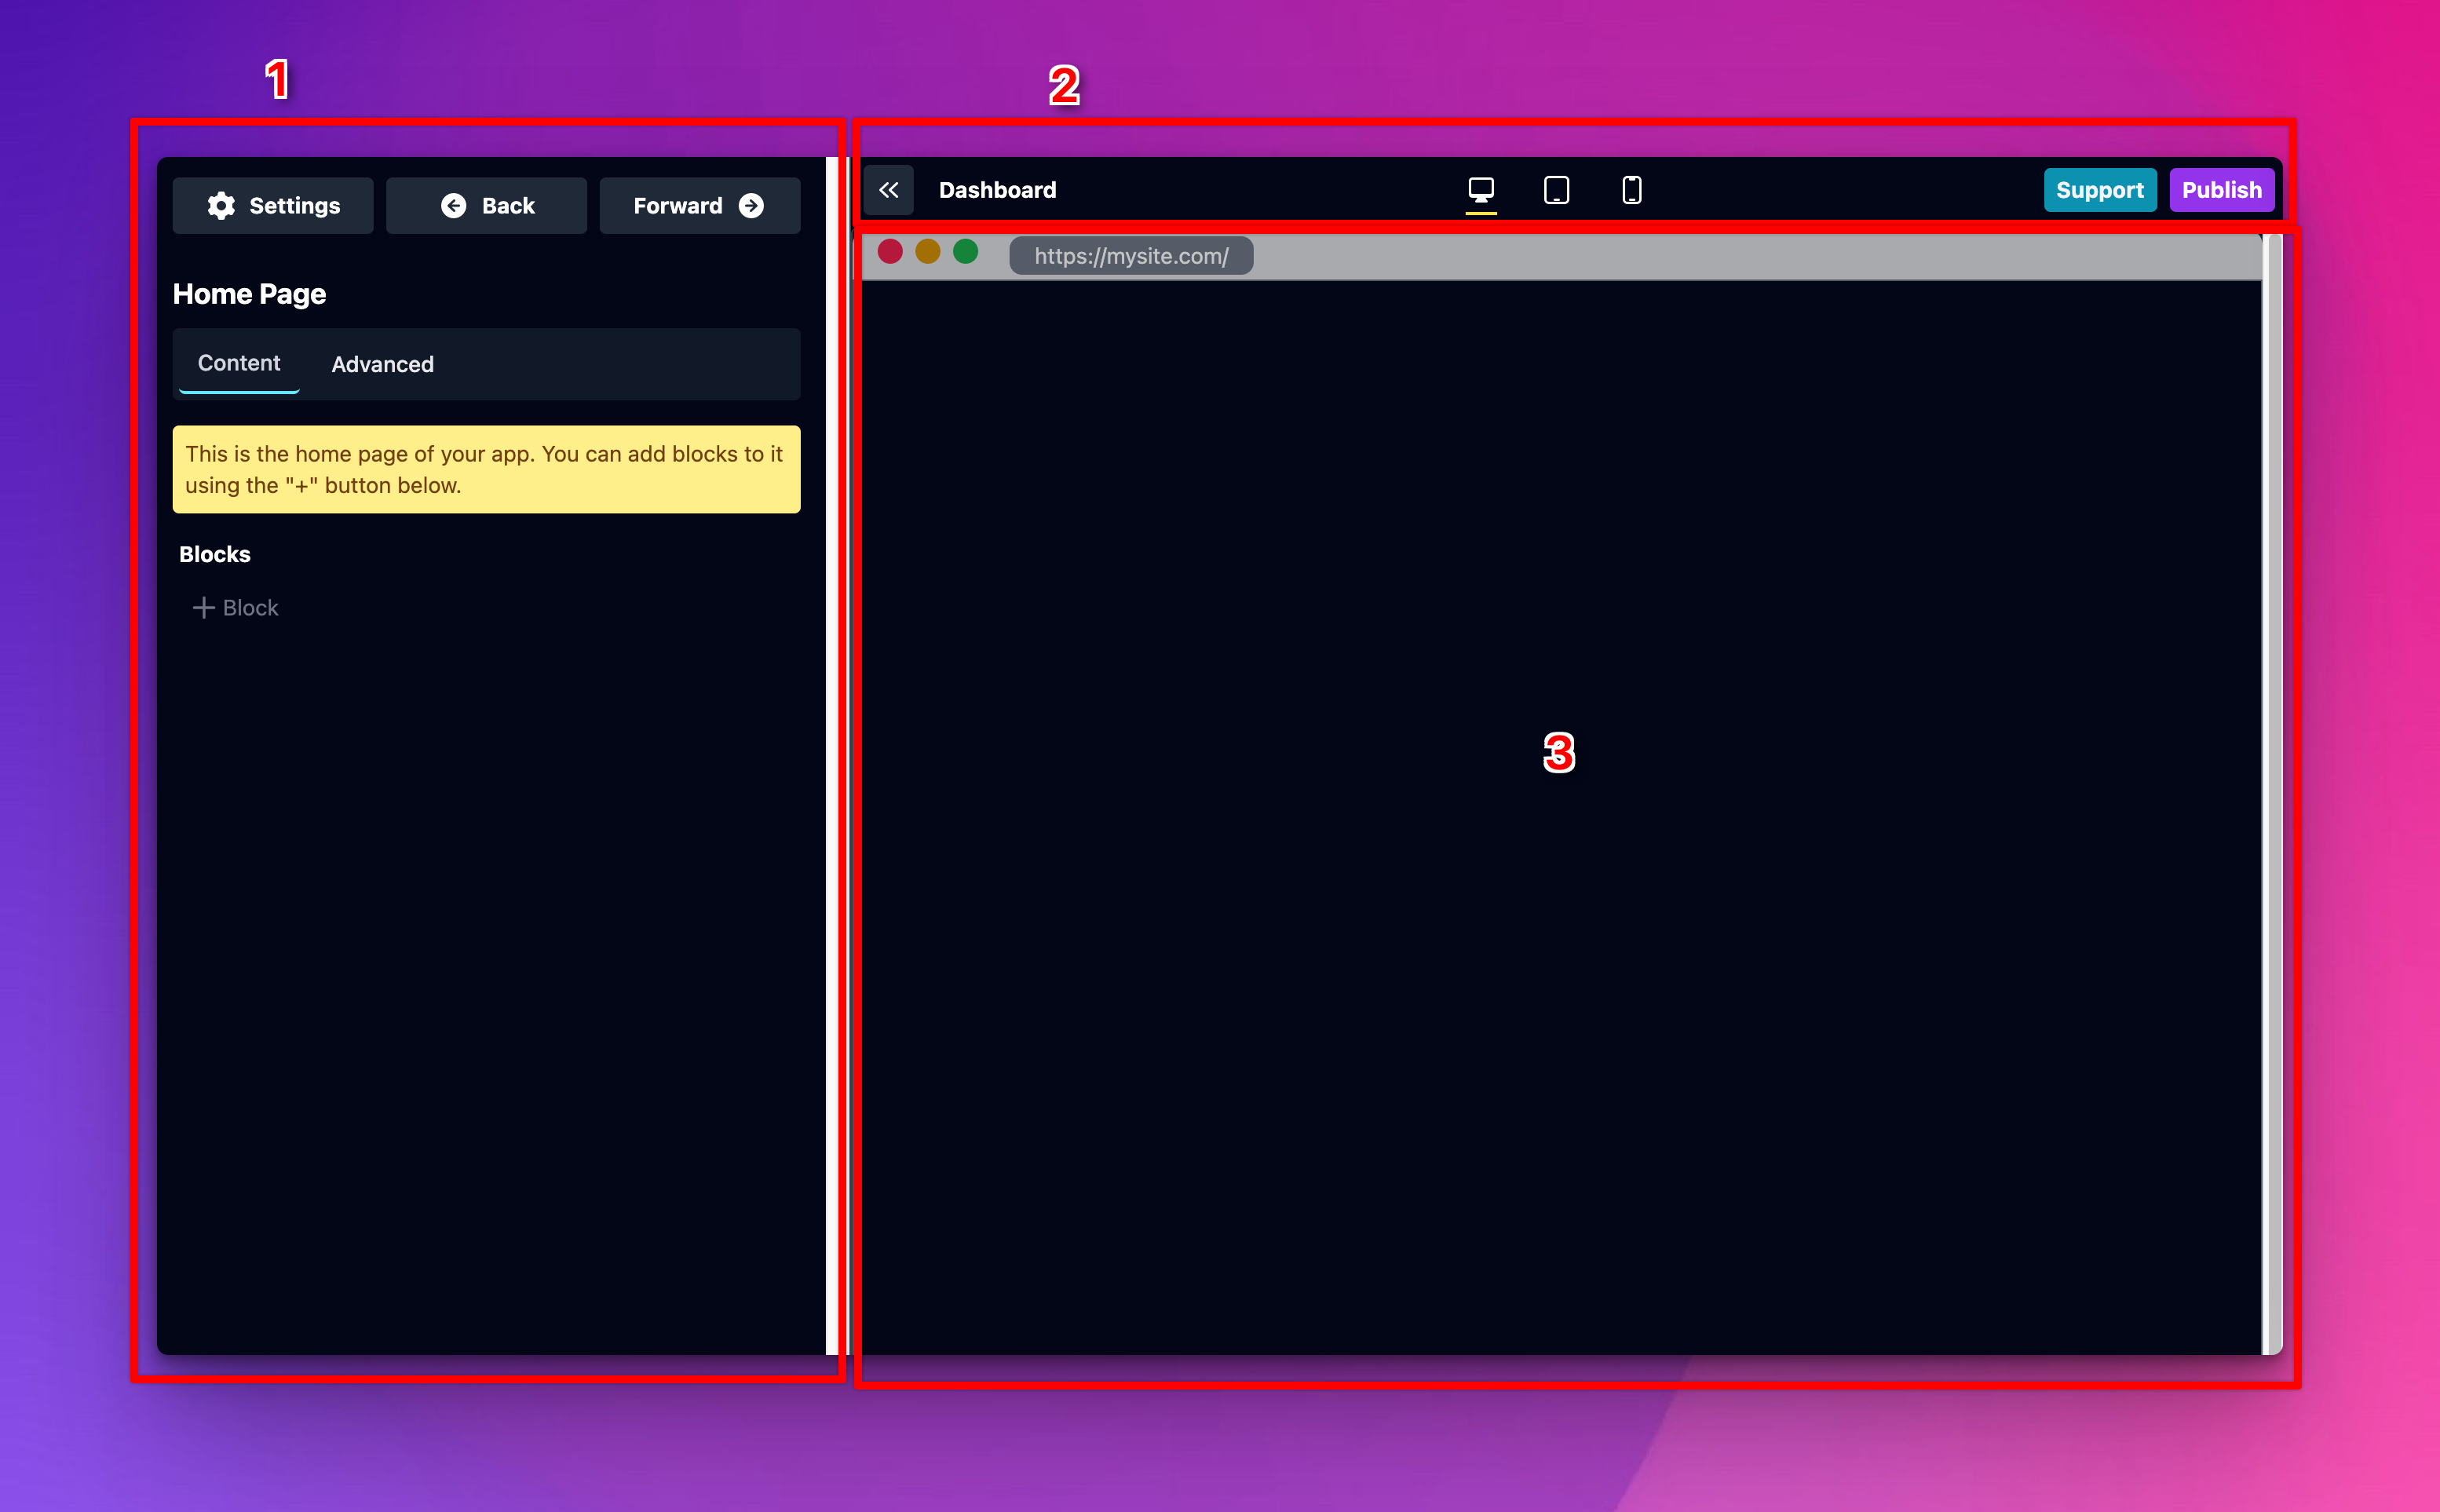Screen dimensions: 2440x1512
Task: Open the Settings button
Action: coord(273,206)
